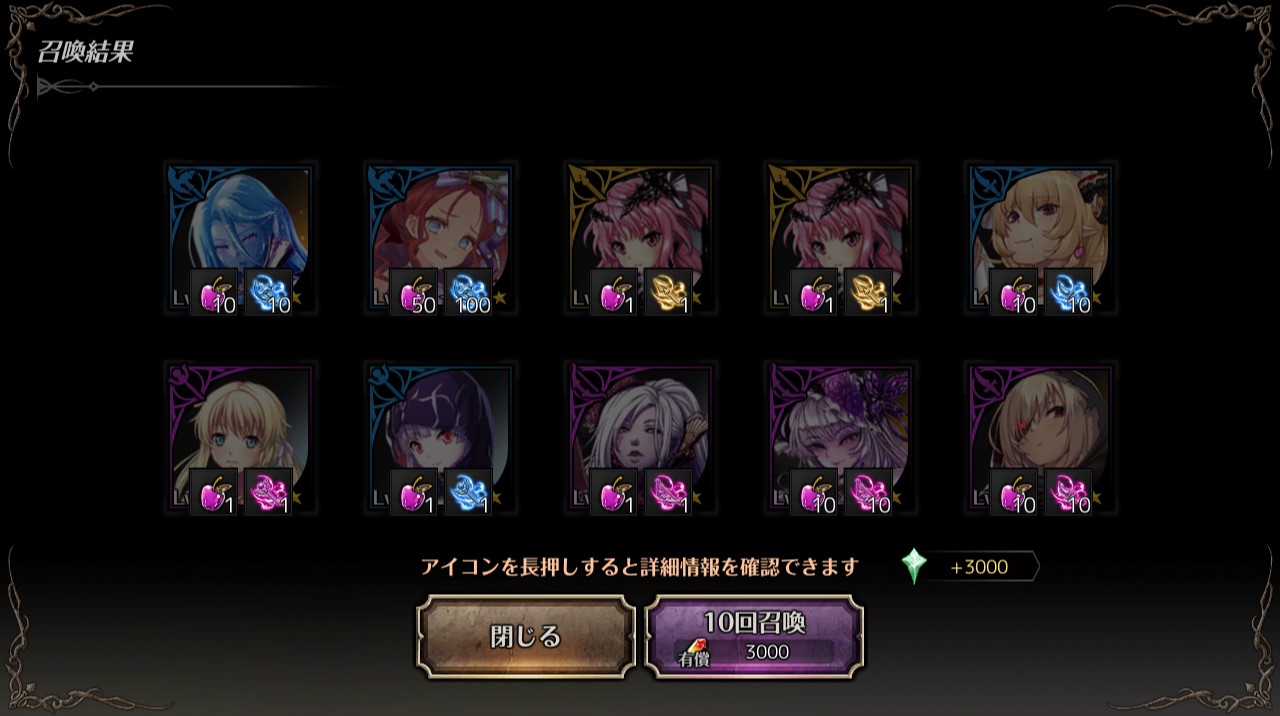
Task: Select the dark hooded character portrait
Action: click(440, 439)
